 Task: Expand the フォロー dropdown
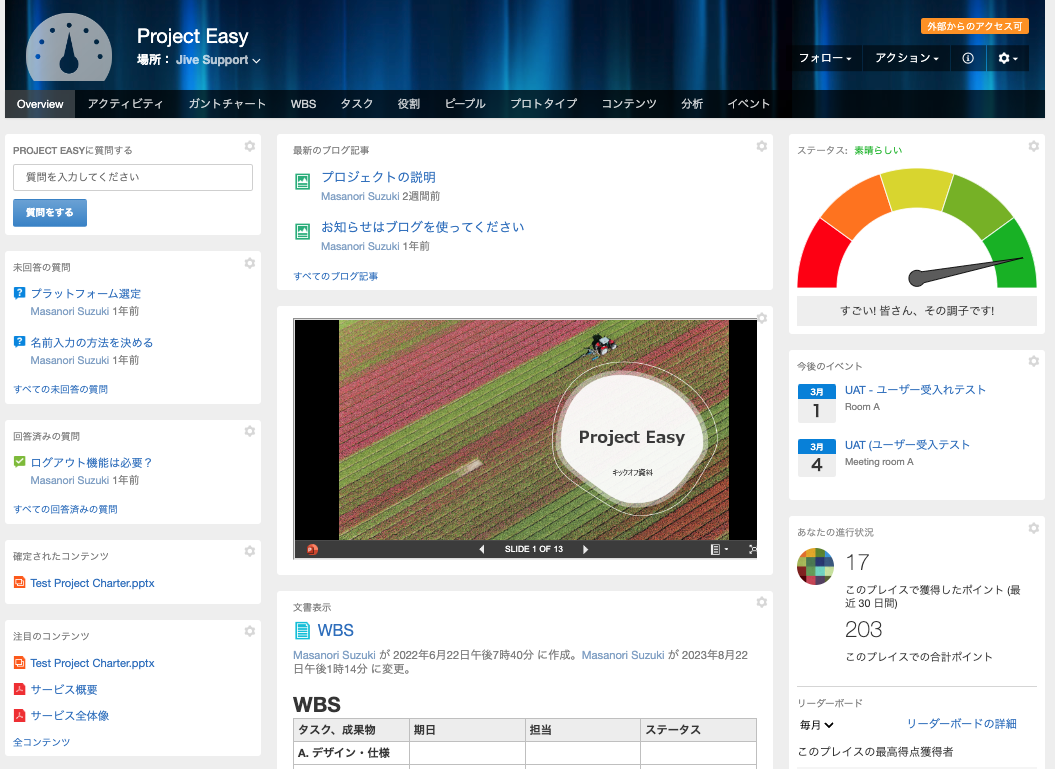[824, 59]
